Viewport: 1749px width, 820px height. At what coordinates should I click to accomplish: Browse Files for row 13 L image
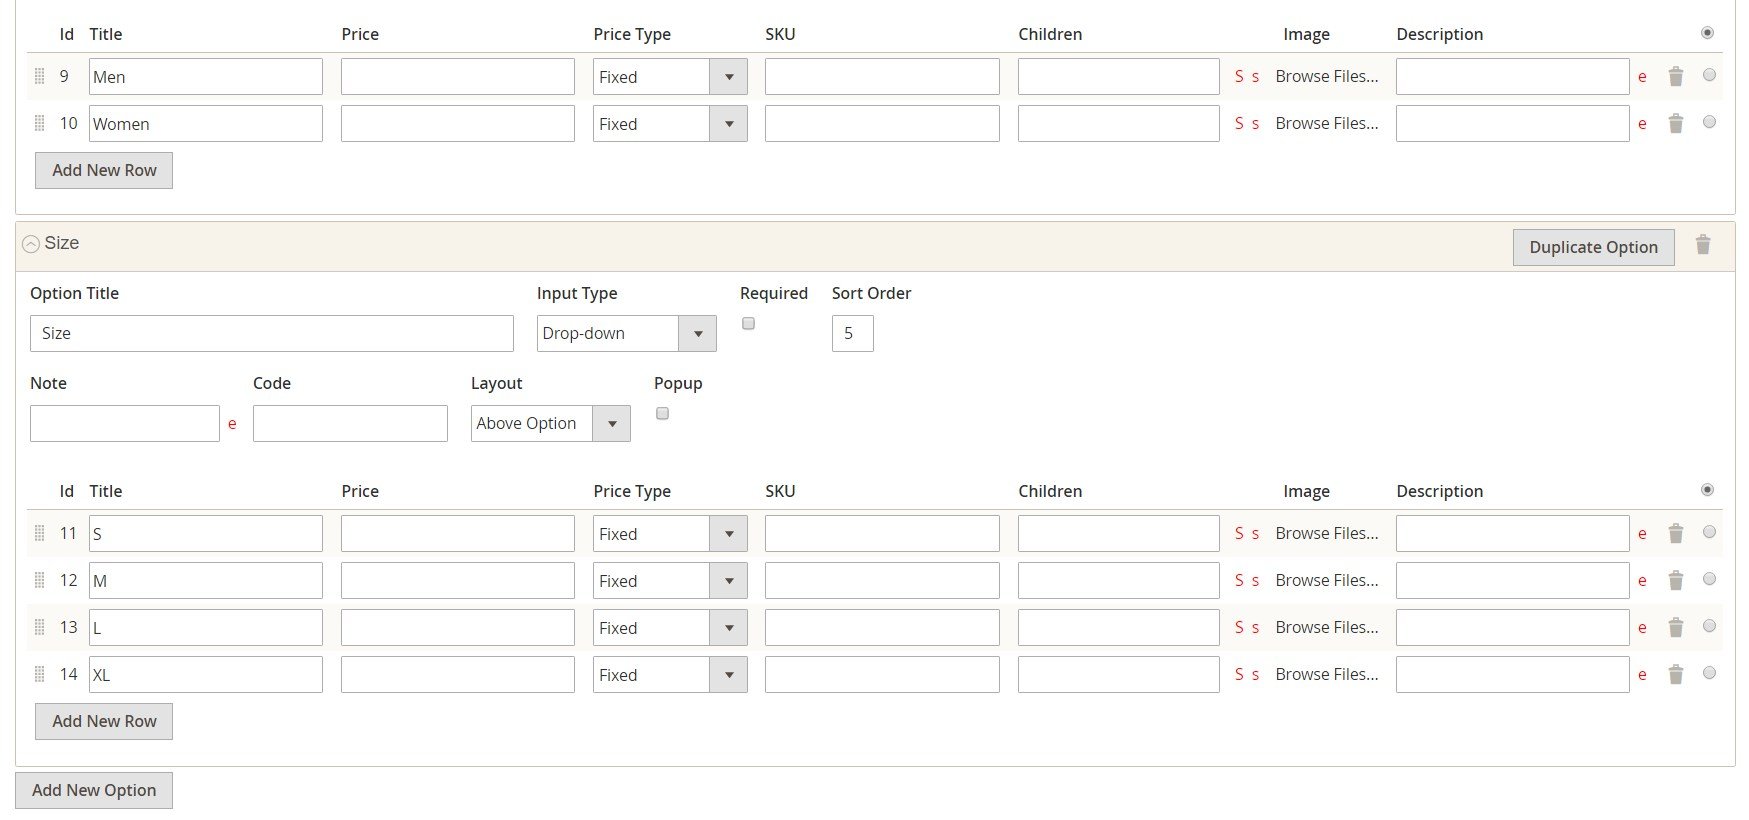[1326, 627]
